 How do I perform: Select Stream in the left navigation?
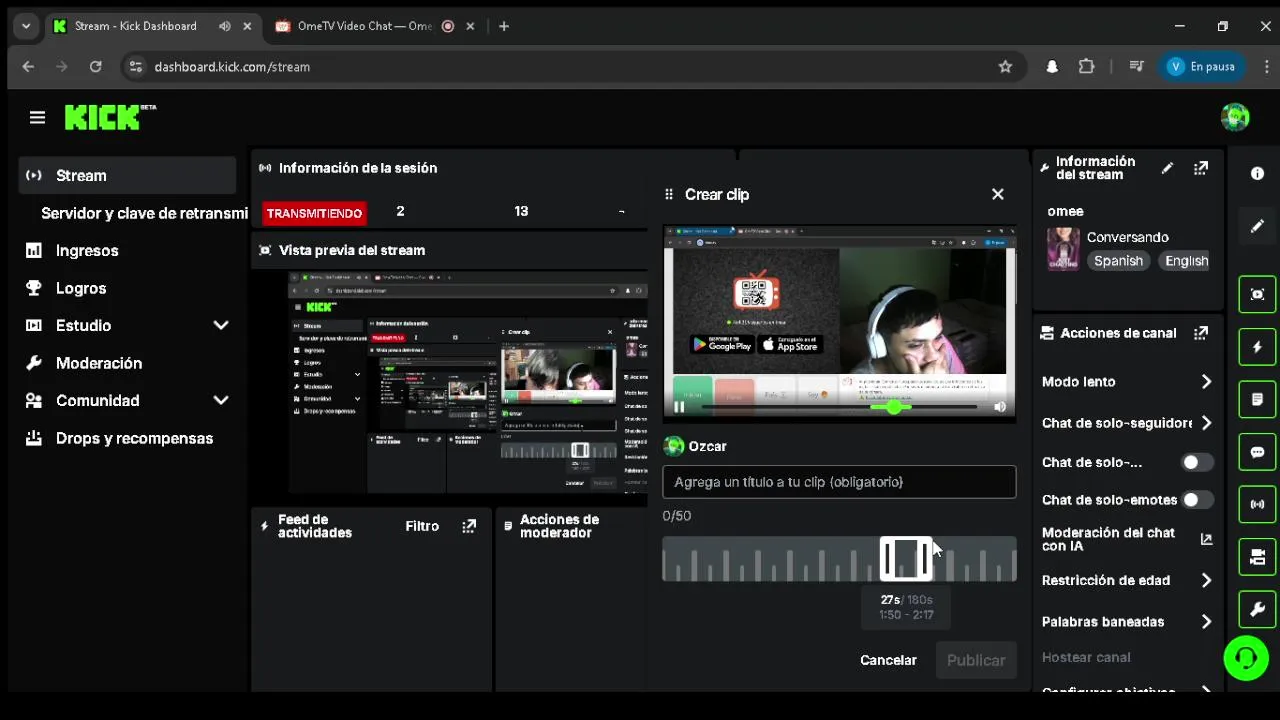tap(127, 175)
